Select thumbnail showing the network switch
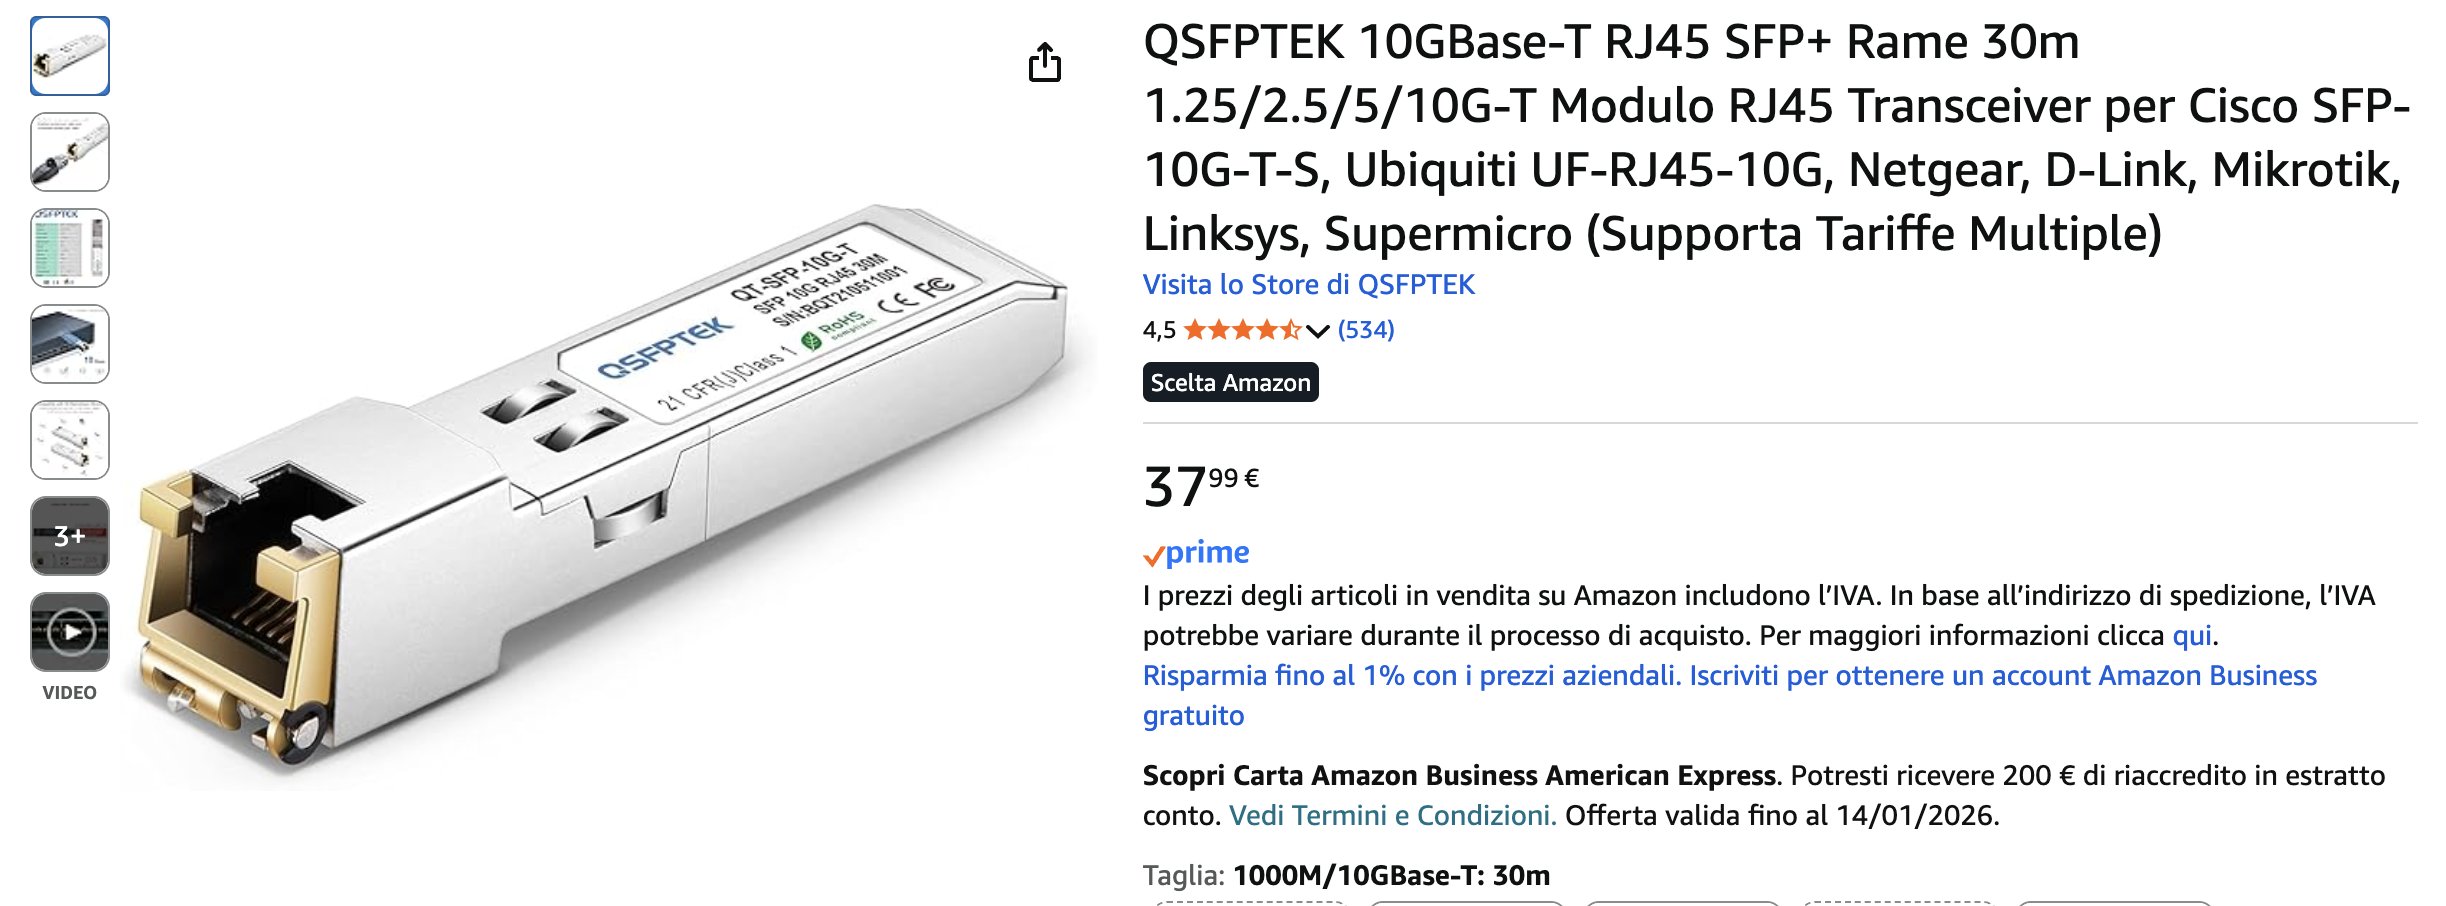The height and width of the screenshot is (906, 2446). pos(70,344)
